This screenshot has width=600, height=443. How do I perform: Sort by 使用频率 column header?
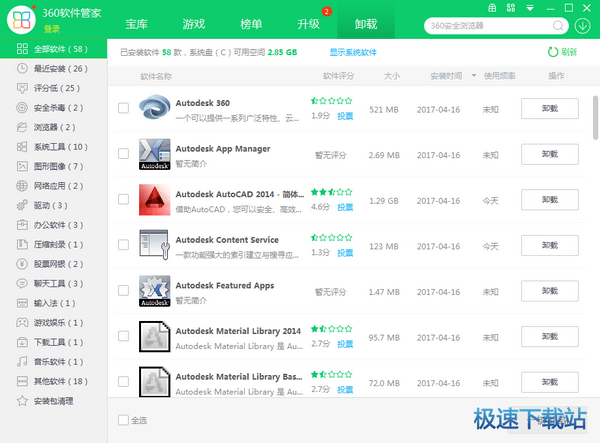(499, 76)
